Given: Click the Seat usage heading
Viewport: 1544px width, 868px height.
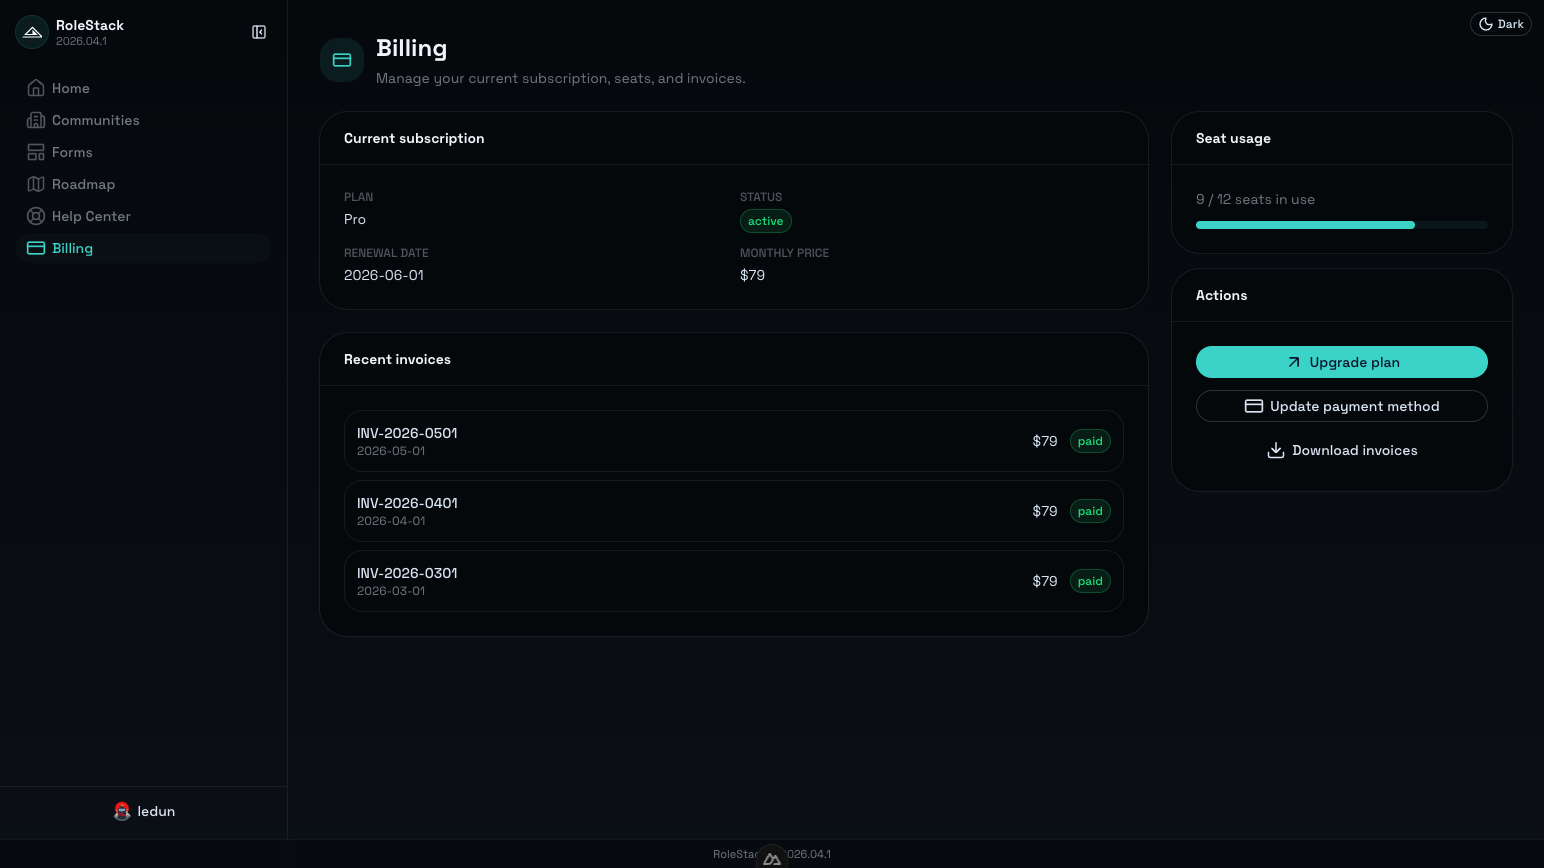Looking at the screenshot, I should pos(1233,138).
